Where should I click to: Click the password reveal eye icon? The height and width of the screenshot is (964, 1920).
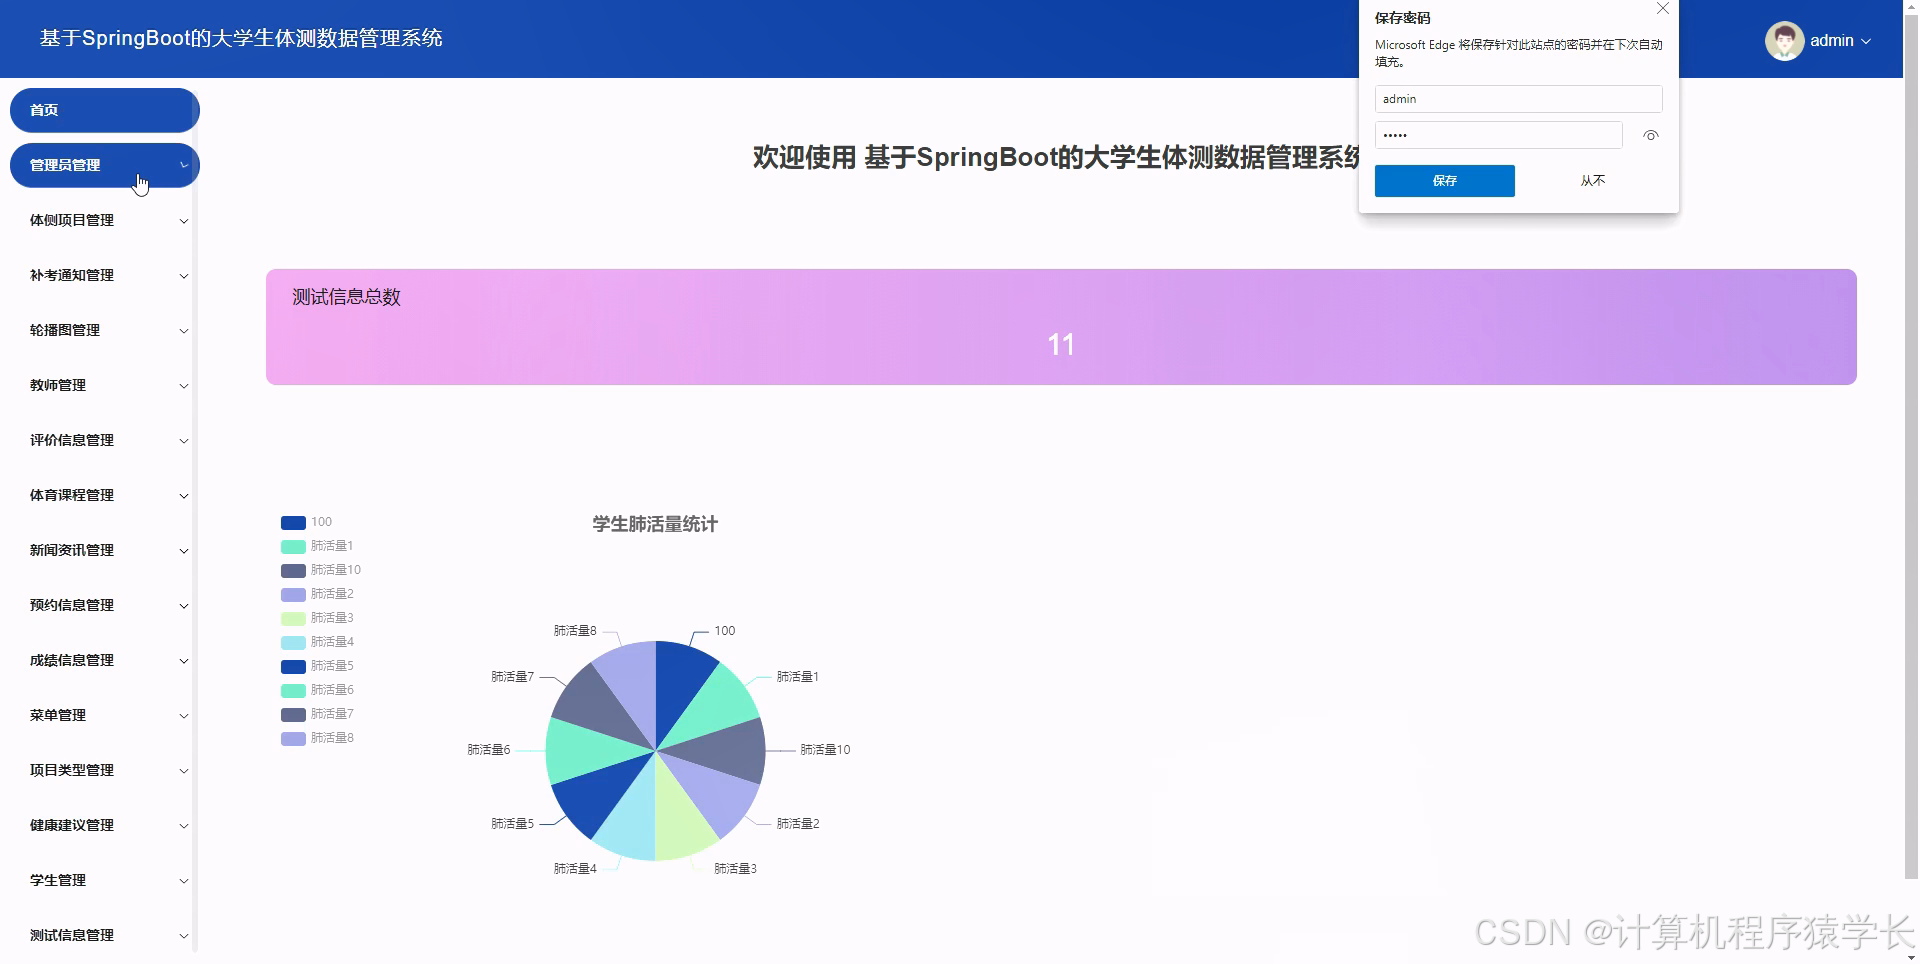(x=1650, y=135)
